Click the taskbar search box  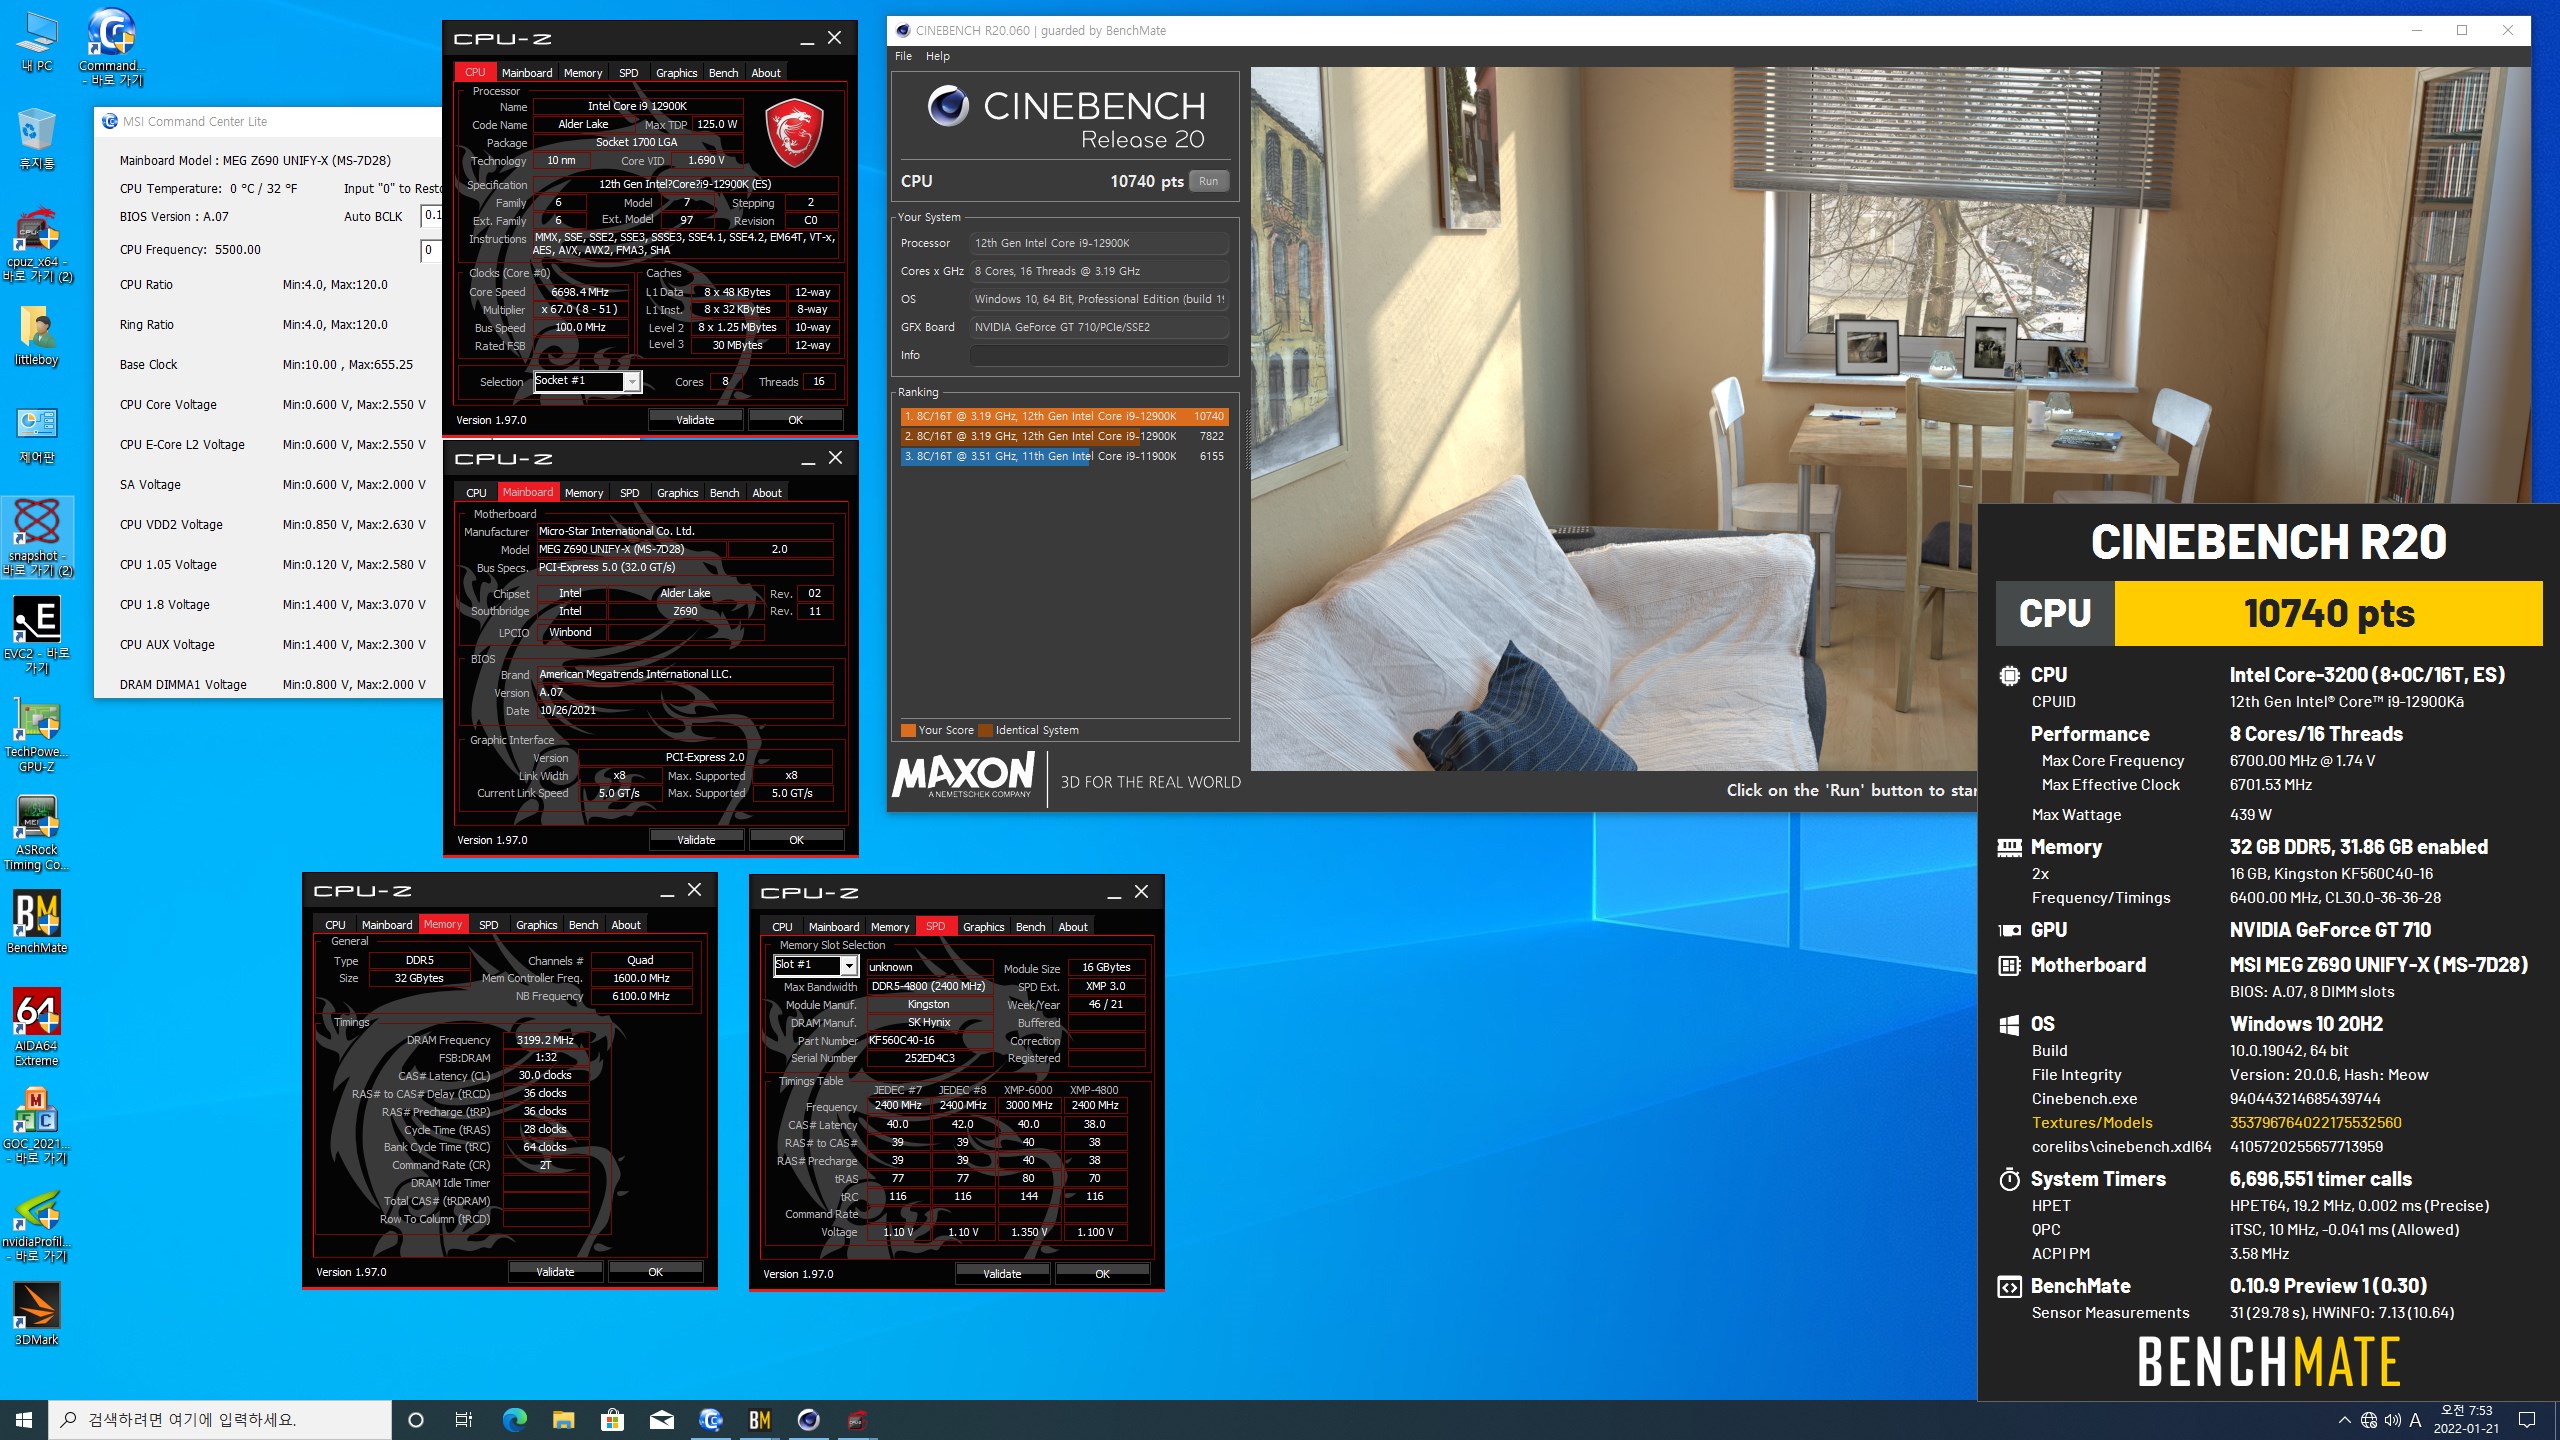pyautogui.click(x=220, y=1420)
